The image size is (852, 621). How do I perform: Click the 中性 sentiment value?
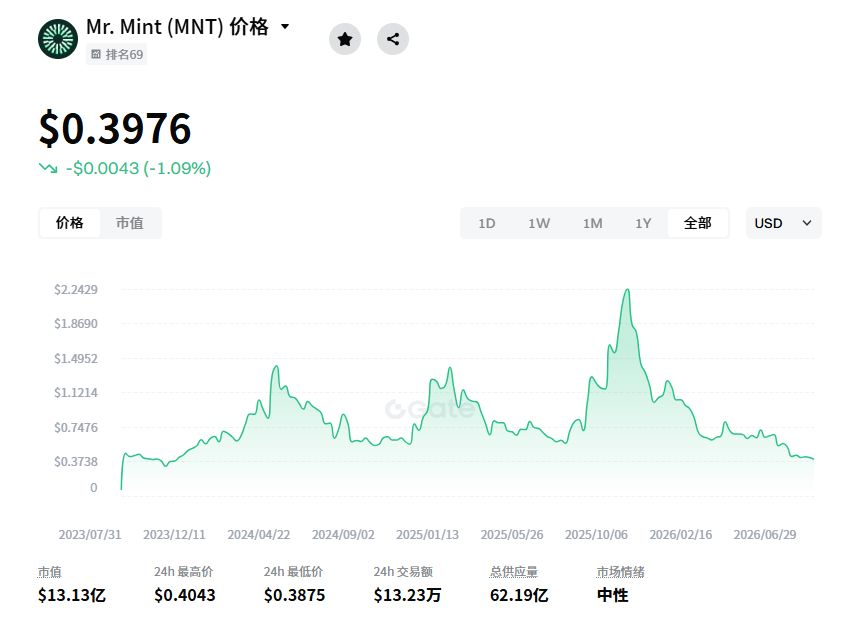[612, 595]
